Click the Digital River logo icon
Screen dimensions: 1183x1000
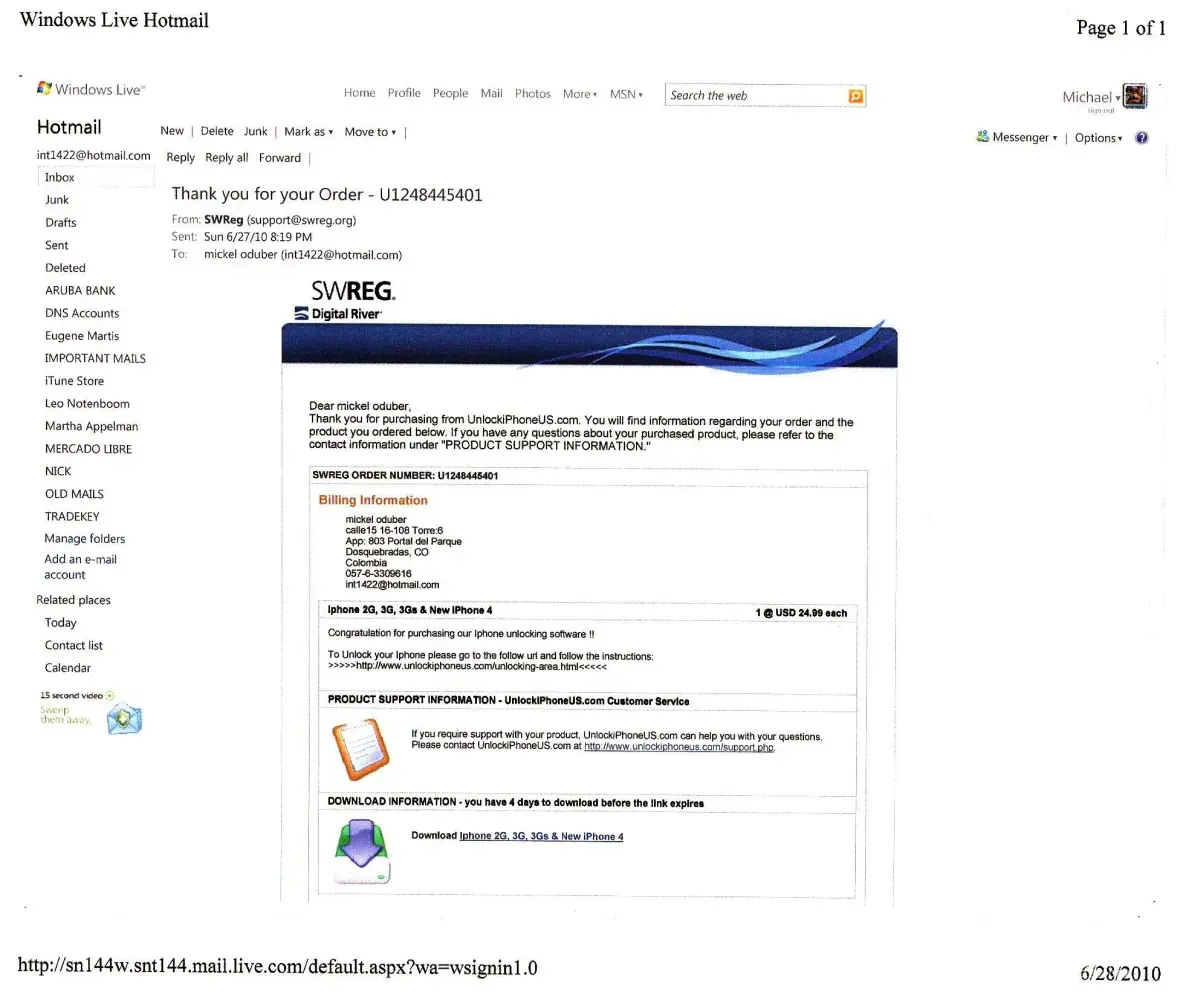click(x=302, y=313)
